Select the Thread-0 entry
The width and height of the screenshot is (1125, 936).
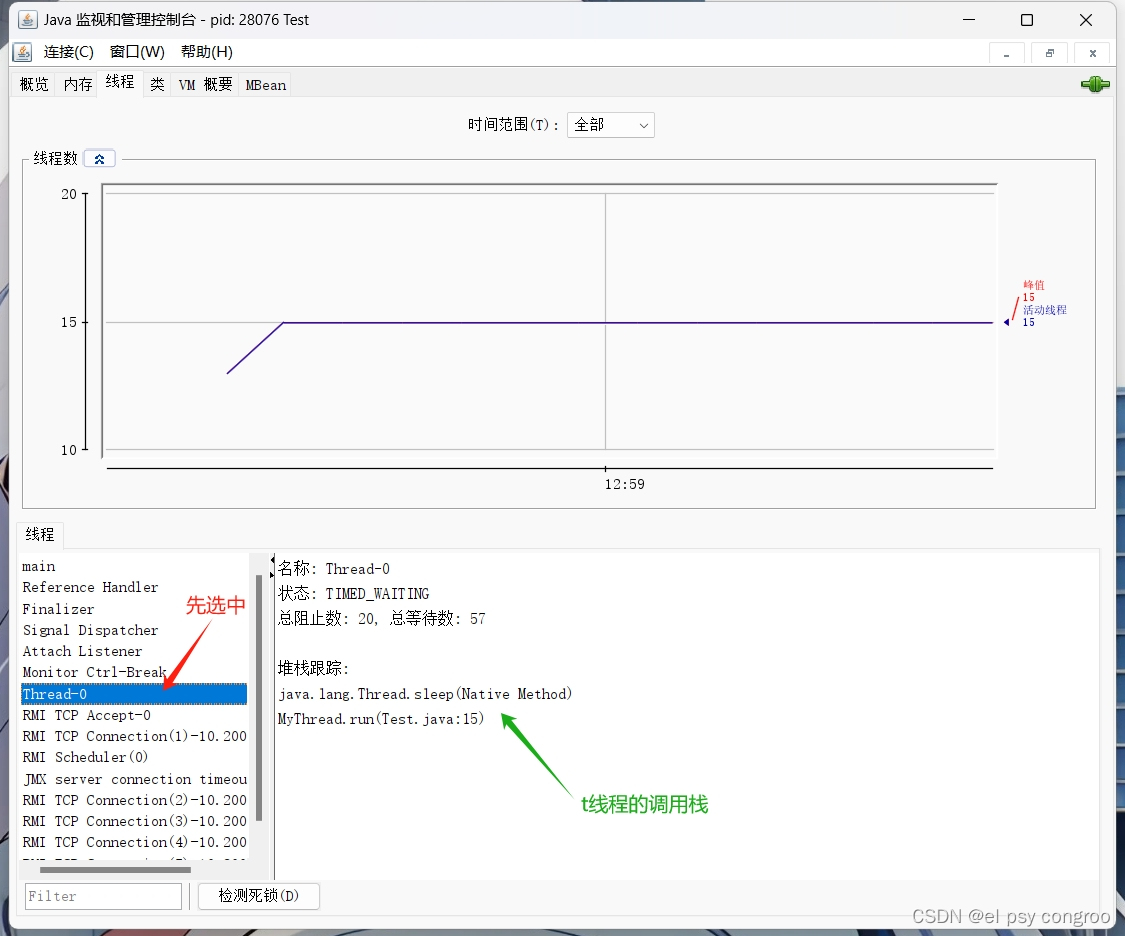(134, 694)
